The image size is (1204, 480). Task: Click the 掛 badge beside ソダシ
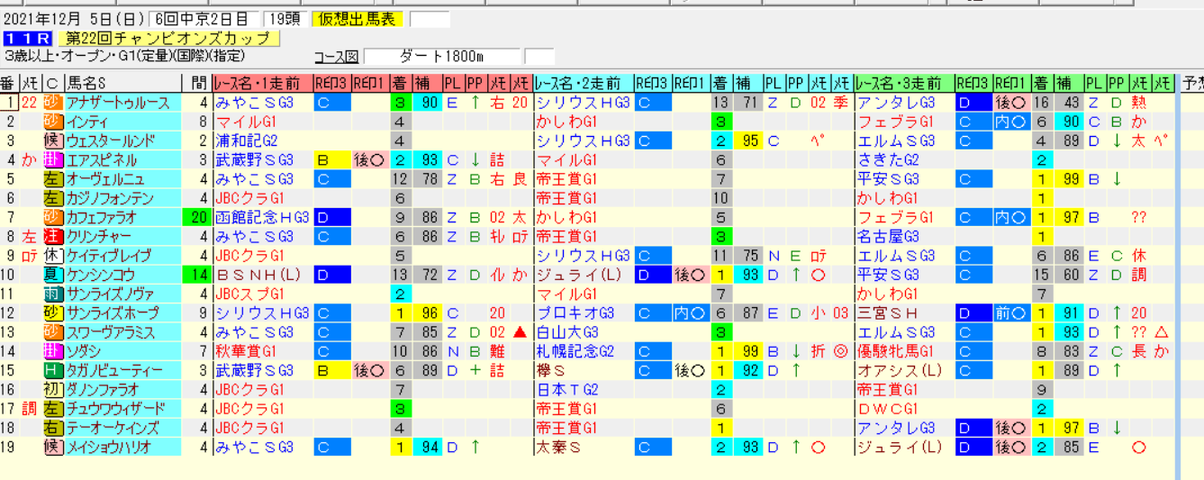point(53,350)
